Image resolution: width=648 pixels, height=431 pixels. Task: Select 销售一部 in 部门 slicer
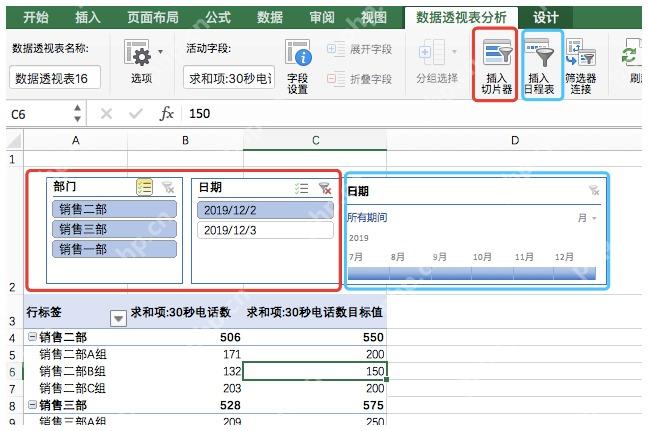point(114,249)
